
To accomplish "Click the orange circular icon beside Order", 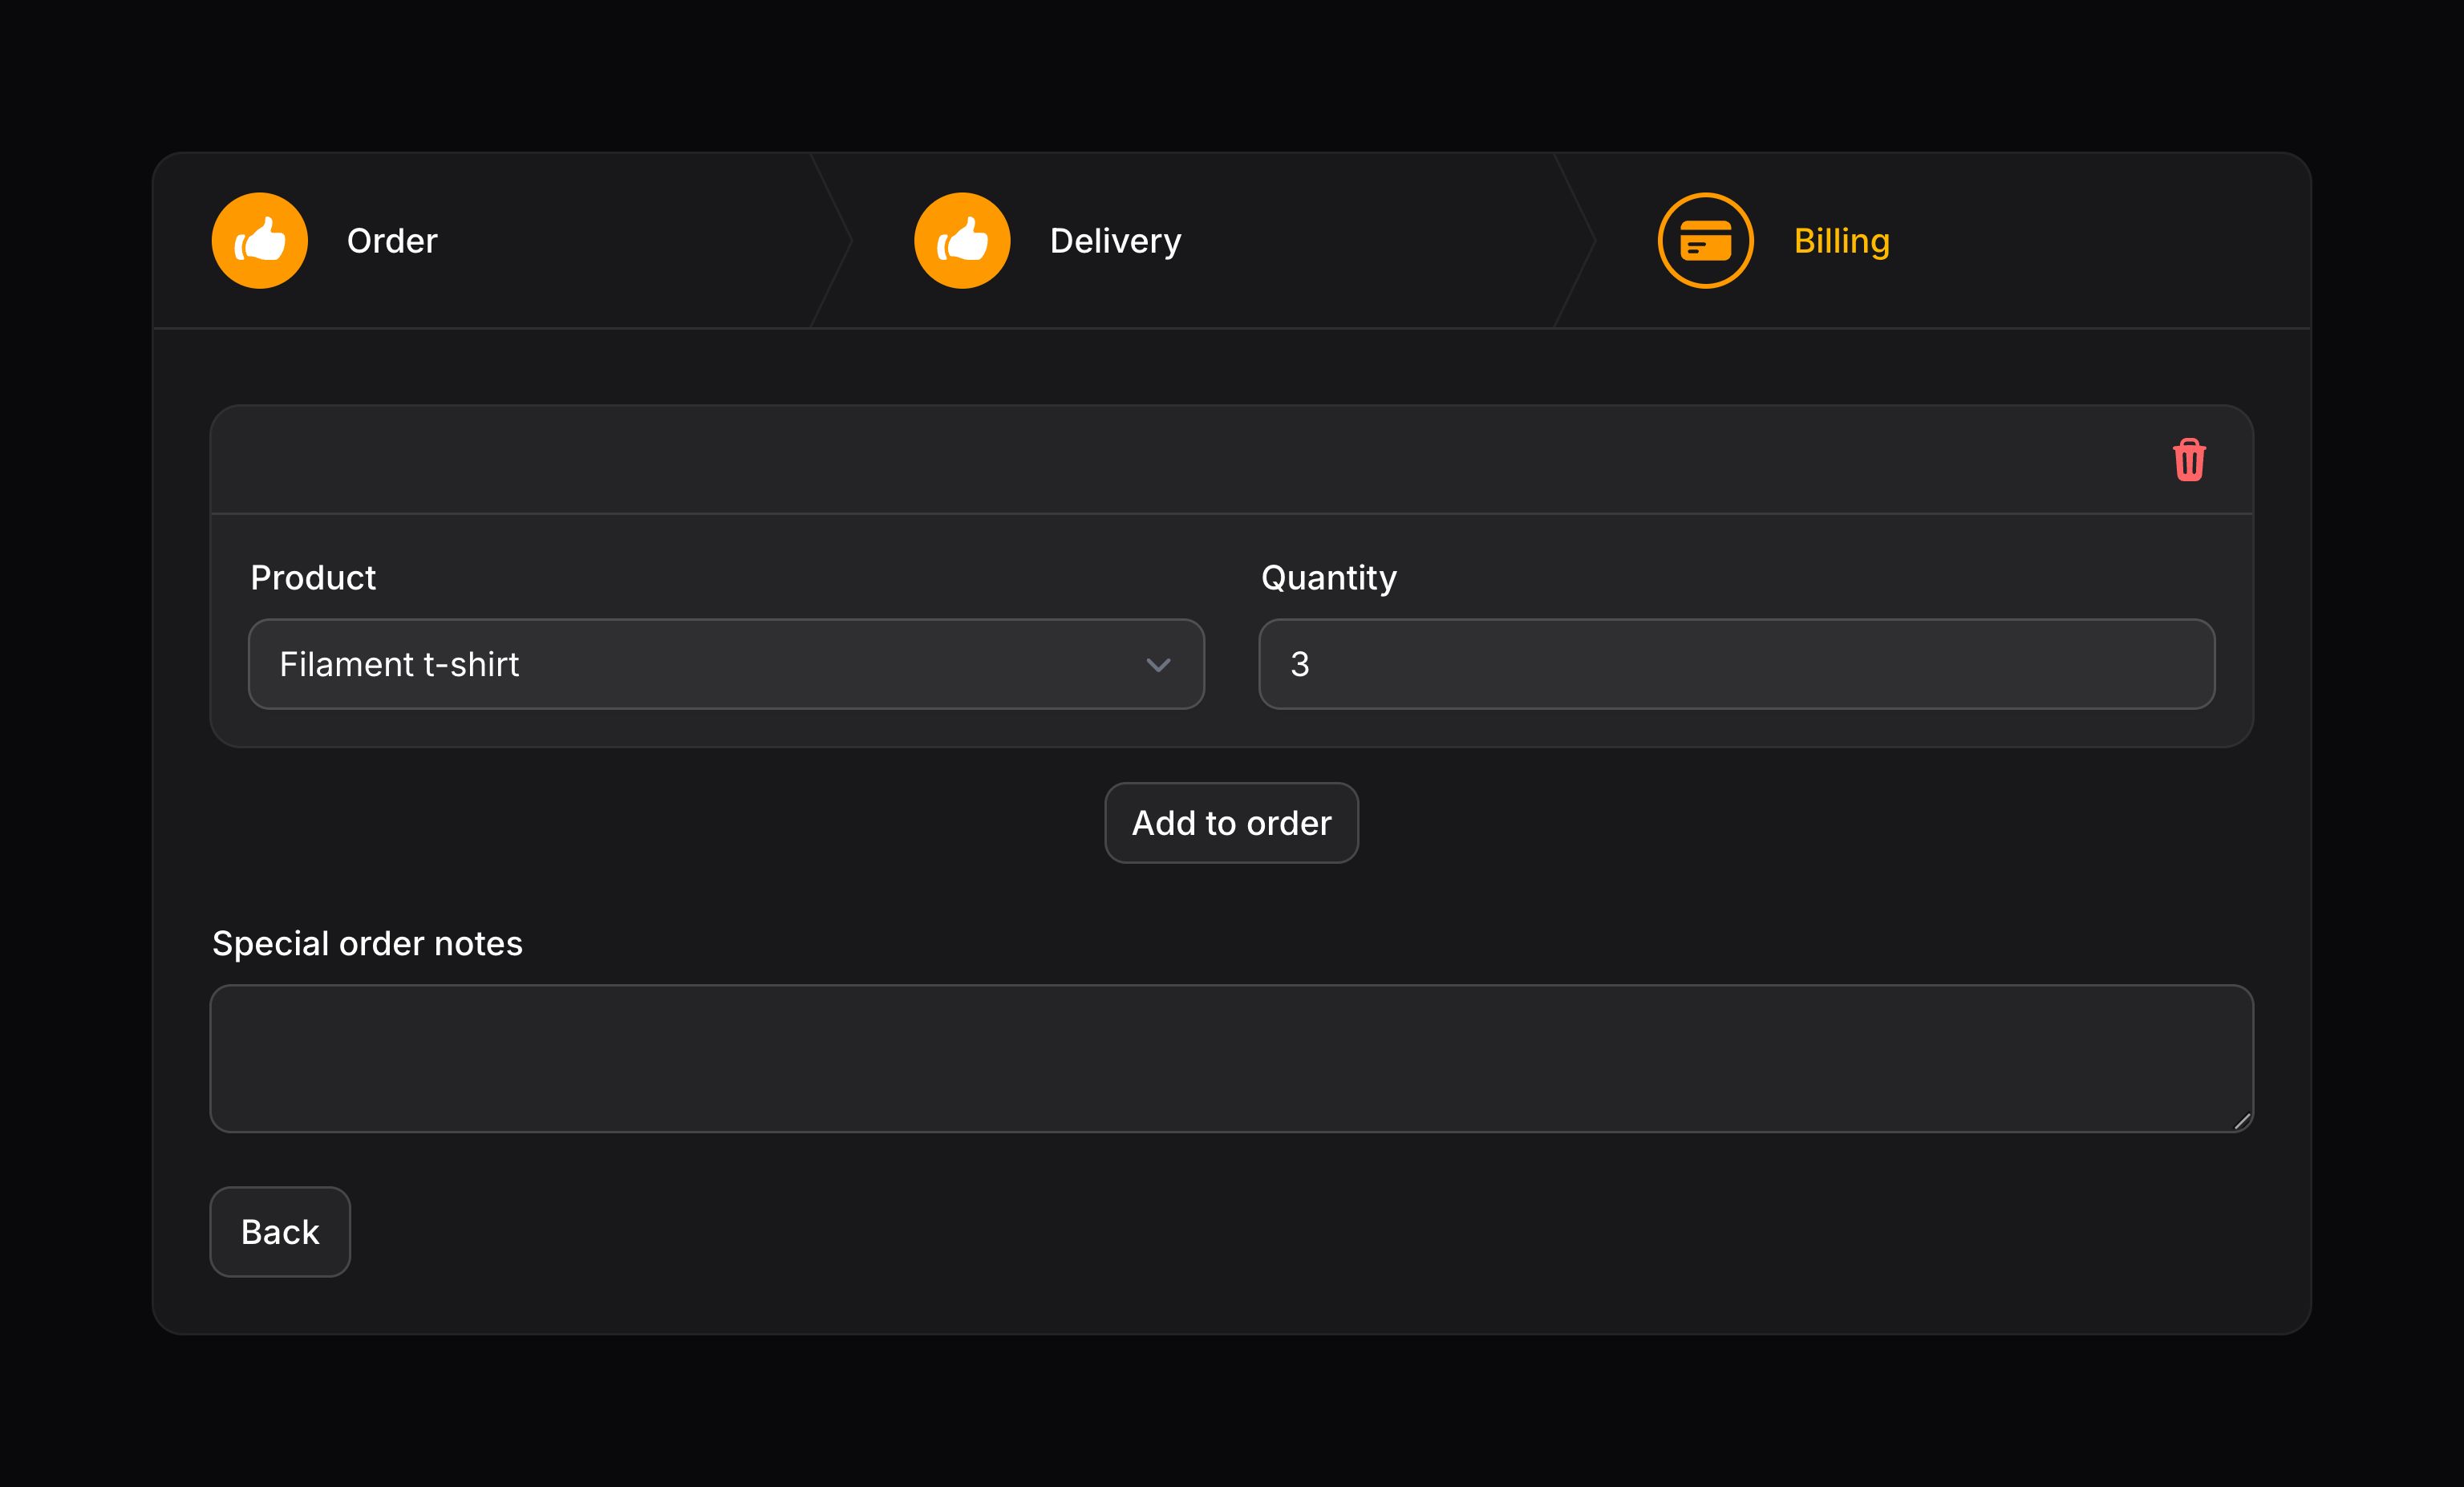I will pos(258,240).
